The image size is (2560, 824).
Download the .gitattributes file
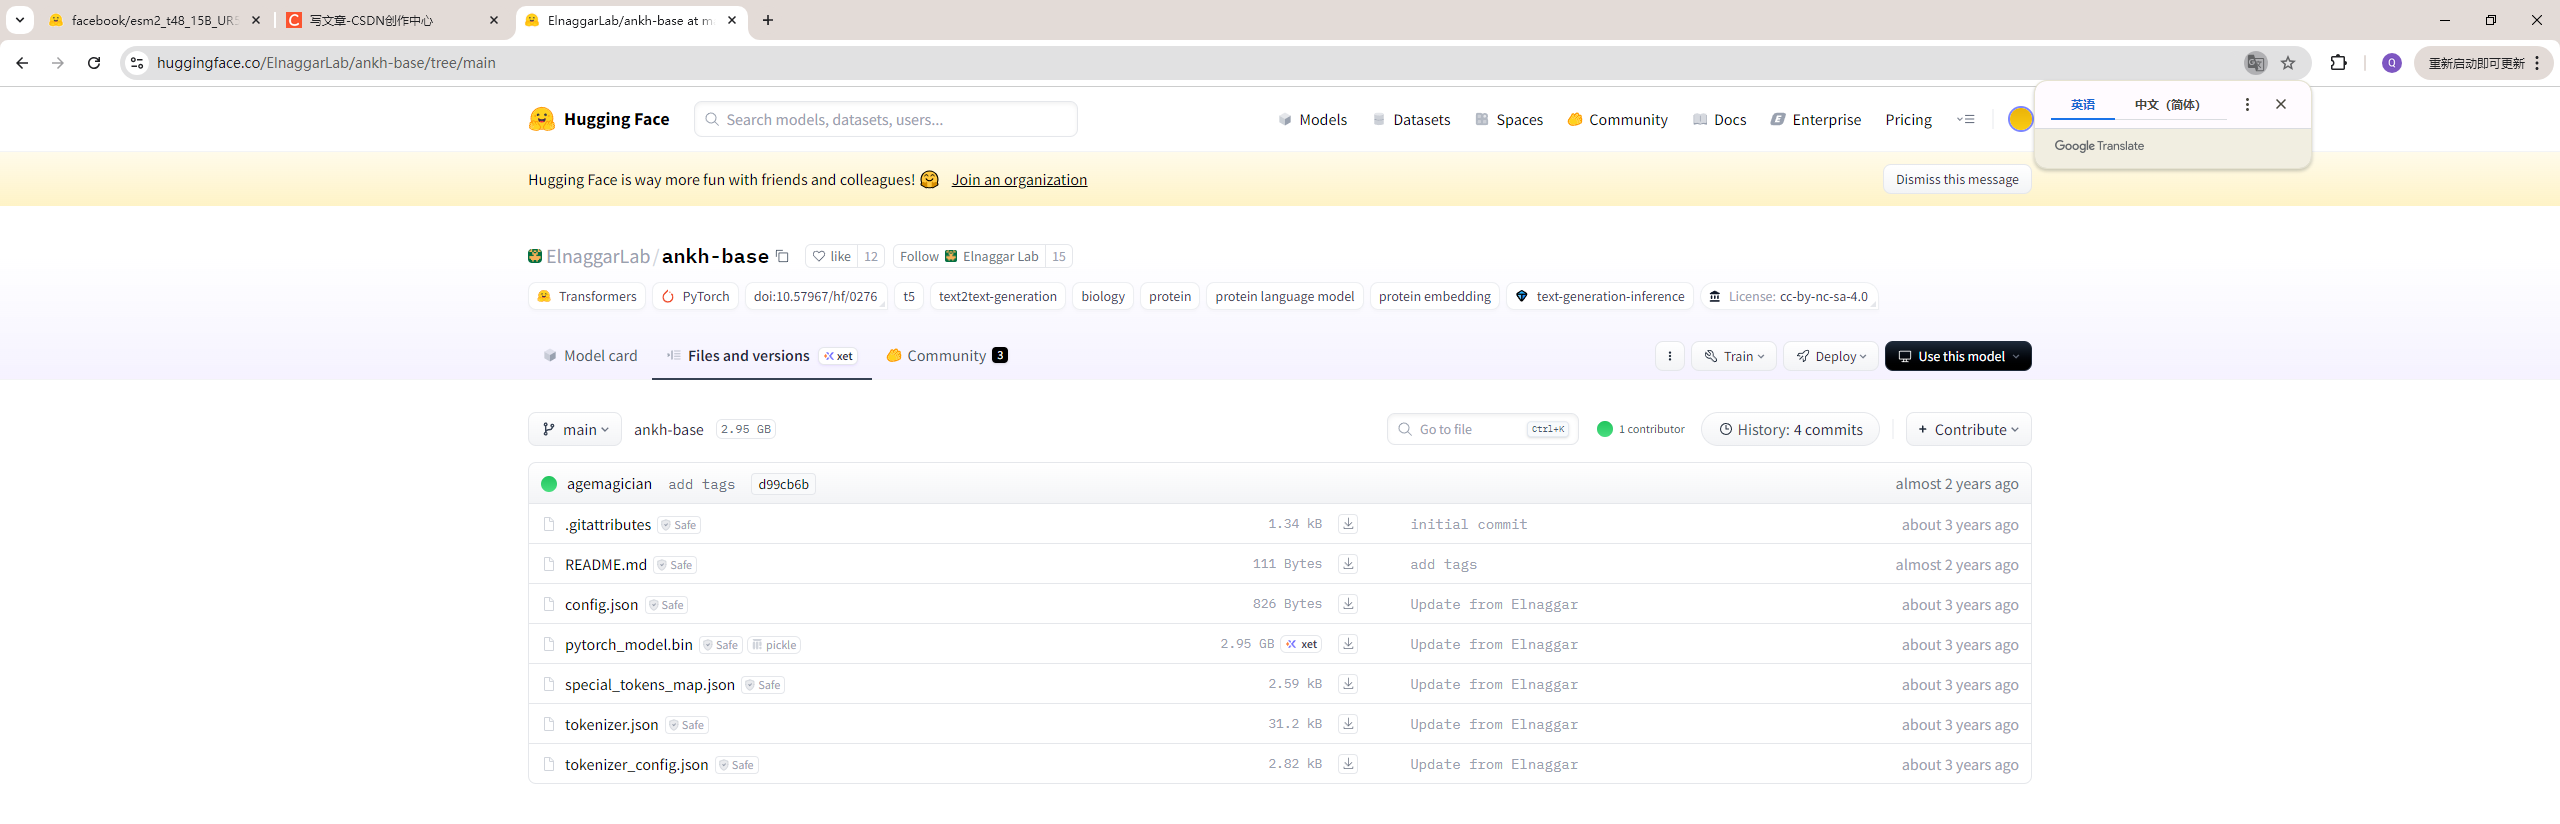[1348, 524]
